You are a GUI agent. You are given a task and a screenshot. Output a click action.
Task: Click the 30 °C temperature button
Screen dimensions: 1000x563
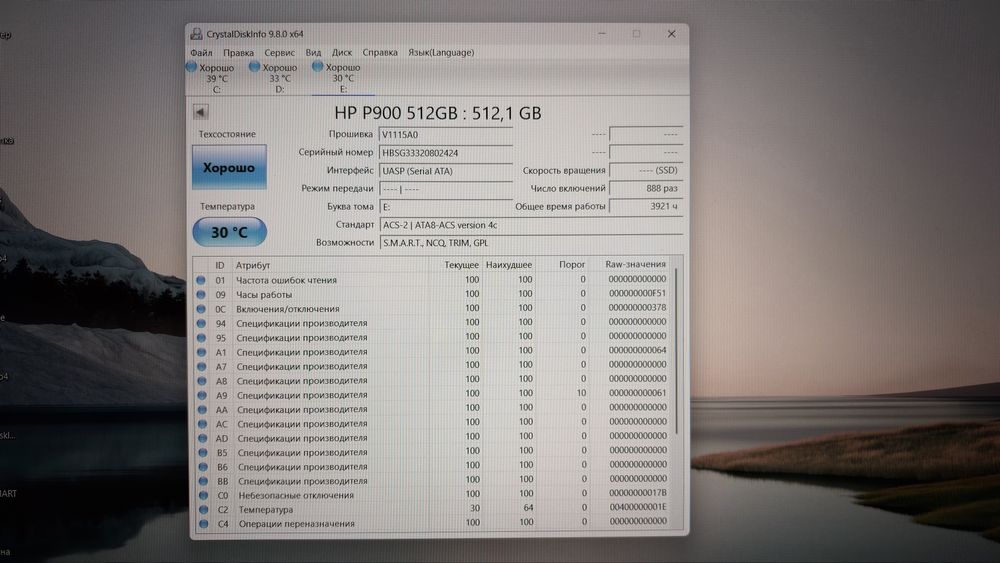[x=230, y=232]
